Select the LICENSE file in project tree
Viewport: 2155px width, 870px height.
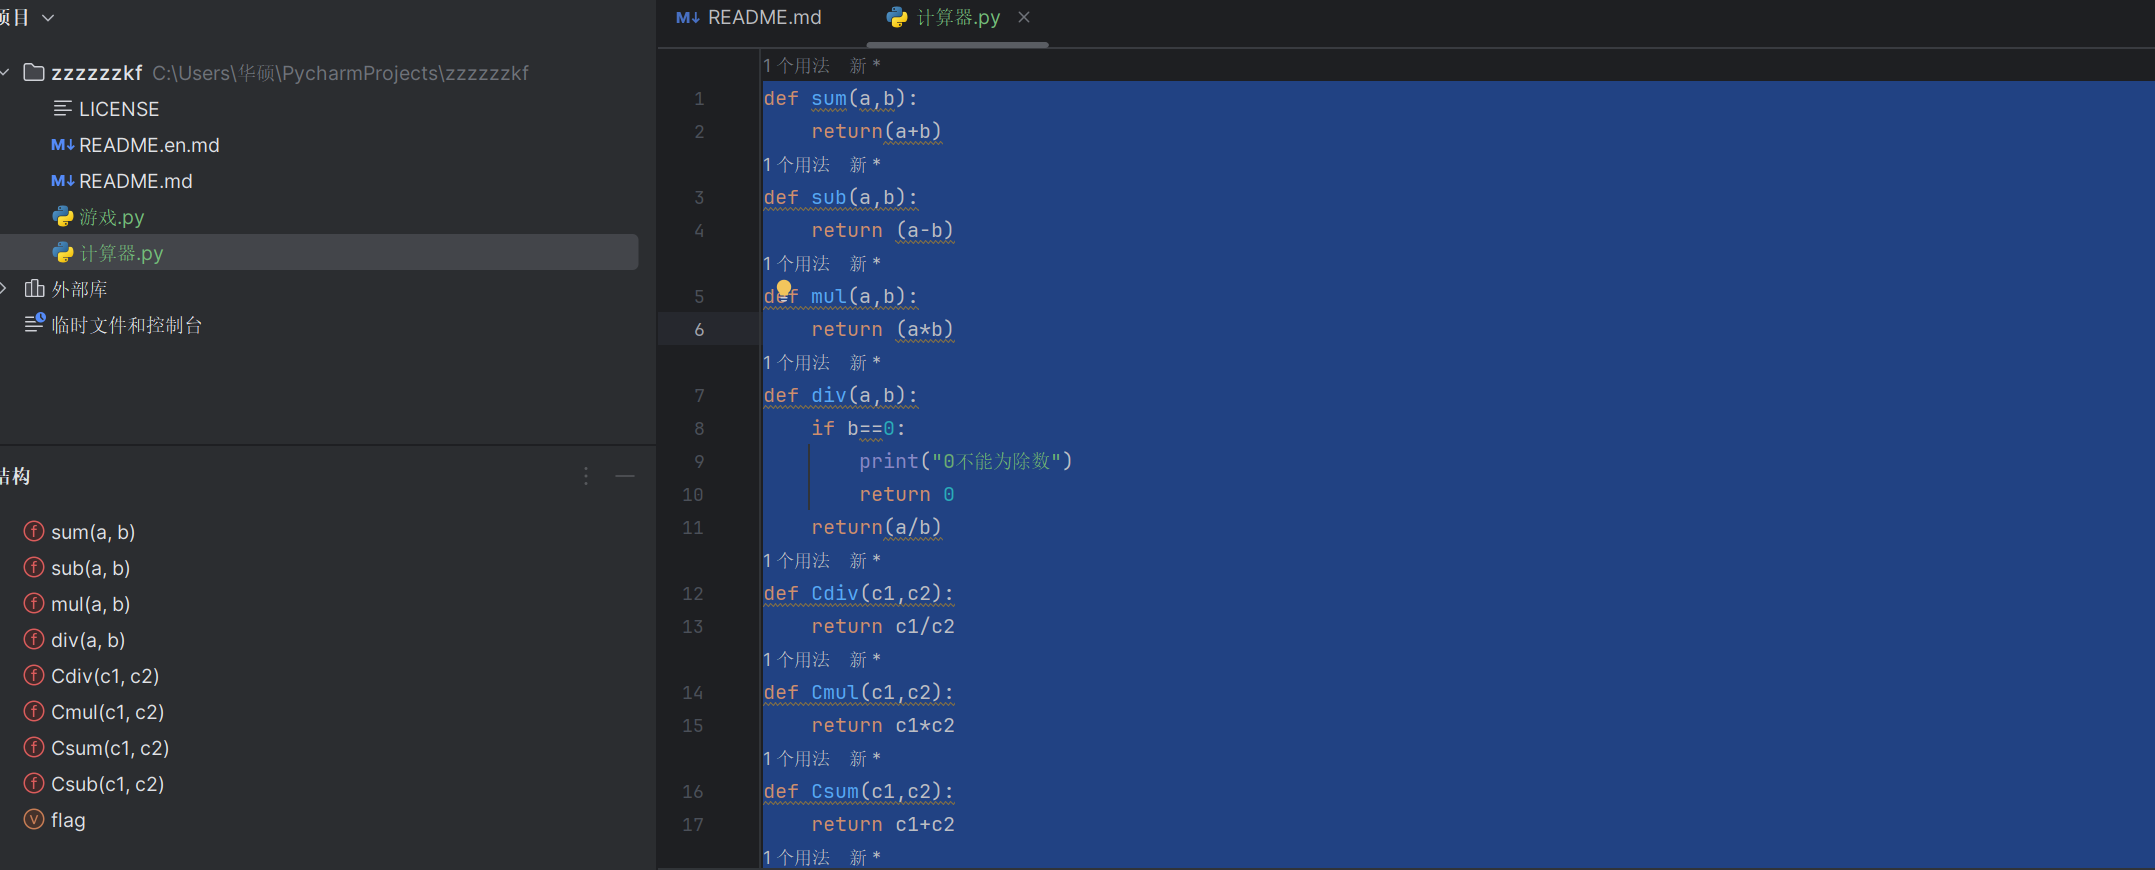118,109
